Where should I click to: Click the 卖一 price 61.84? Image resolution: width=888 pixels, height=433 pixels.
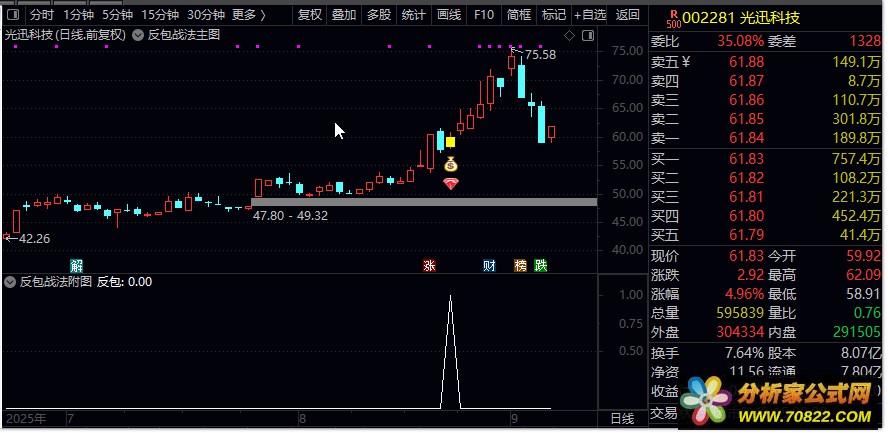click(746, 138)
